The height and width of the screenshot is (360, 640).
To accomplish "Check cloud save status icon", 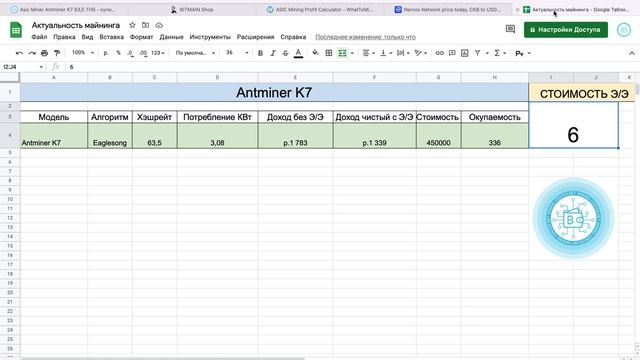I will [159, 25].
